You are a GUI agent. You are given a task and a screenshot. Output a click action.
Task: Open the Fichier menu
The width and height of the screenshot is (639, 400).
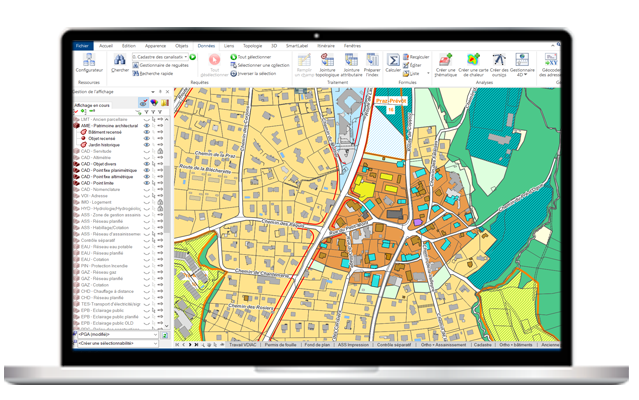tap(82, 46)
